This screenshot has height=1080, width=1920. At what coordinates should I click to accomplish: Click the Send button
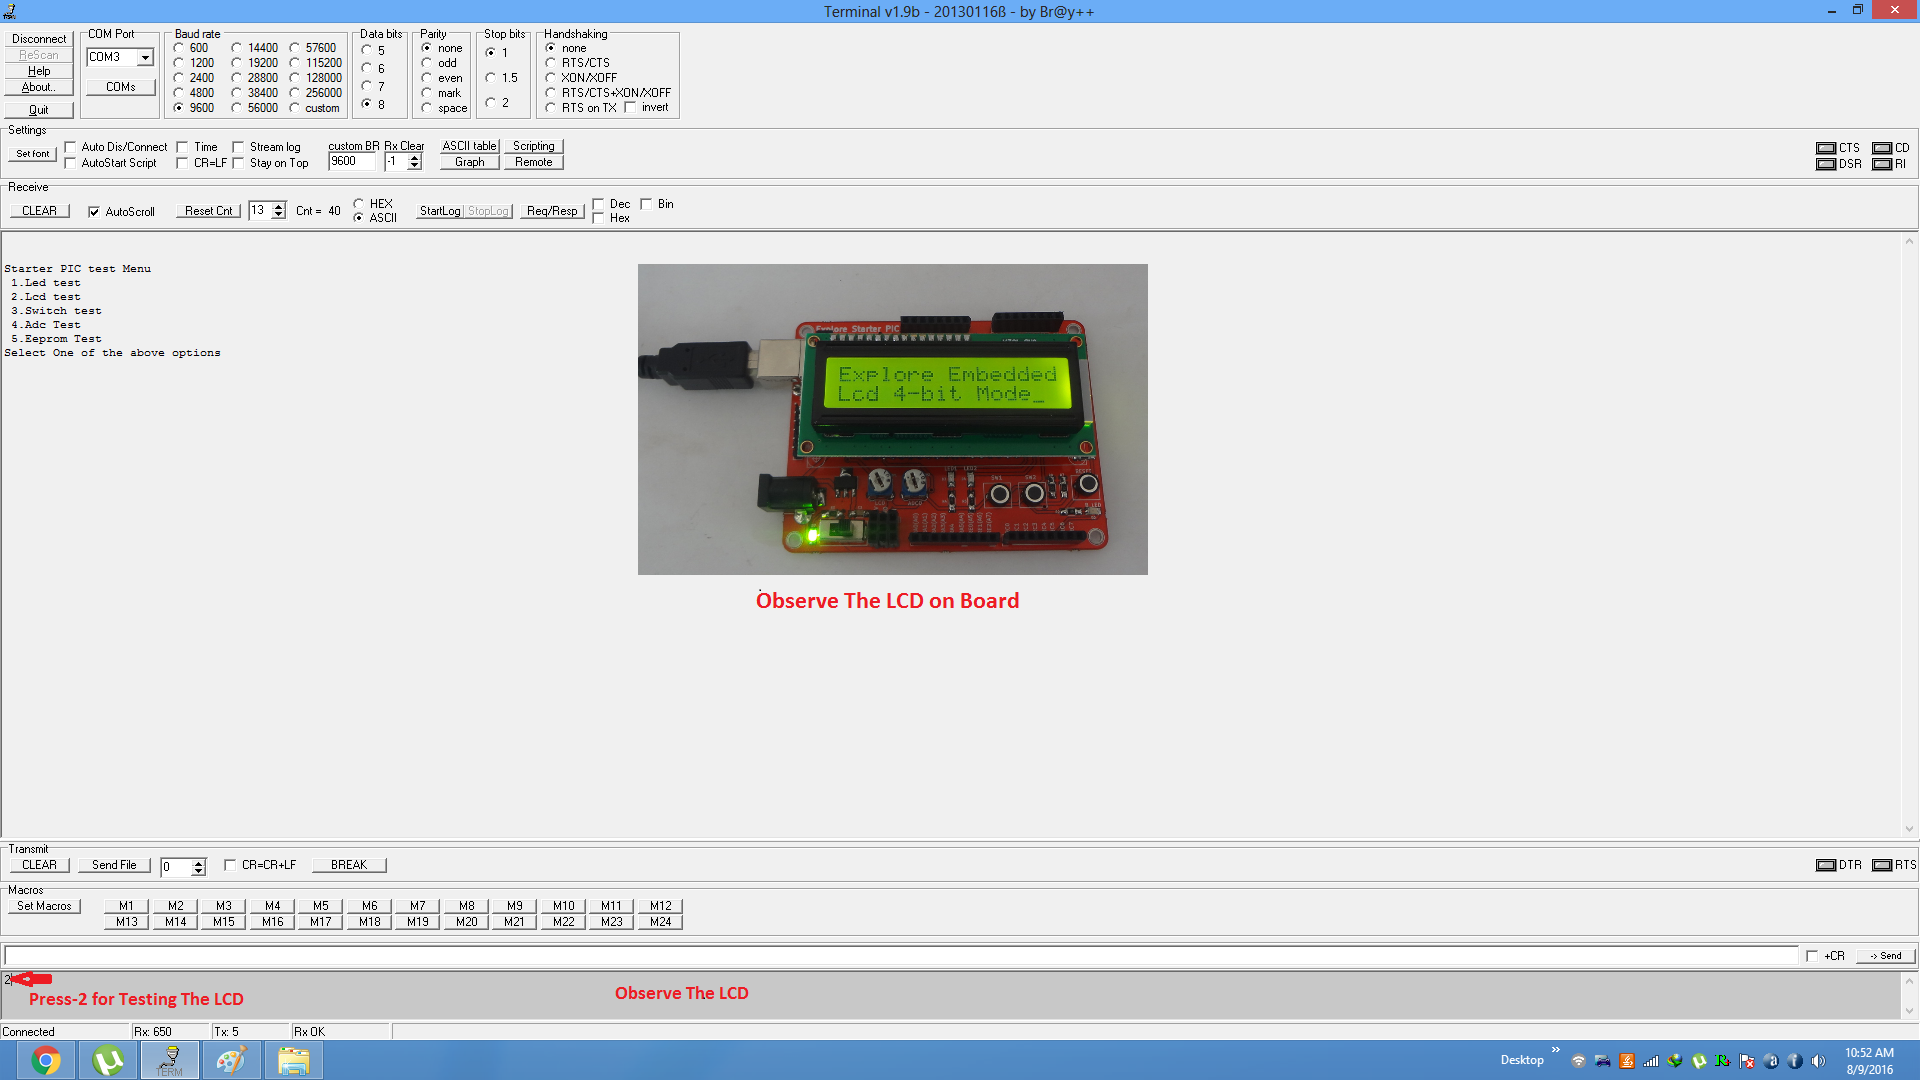1886,956
